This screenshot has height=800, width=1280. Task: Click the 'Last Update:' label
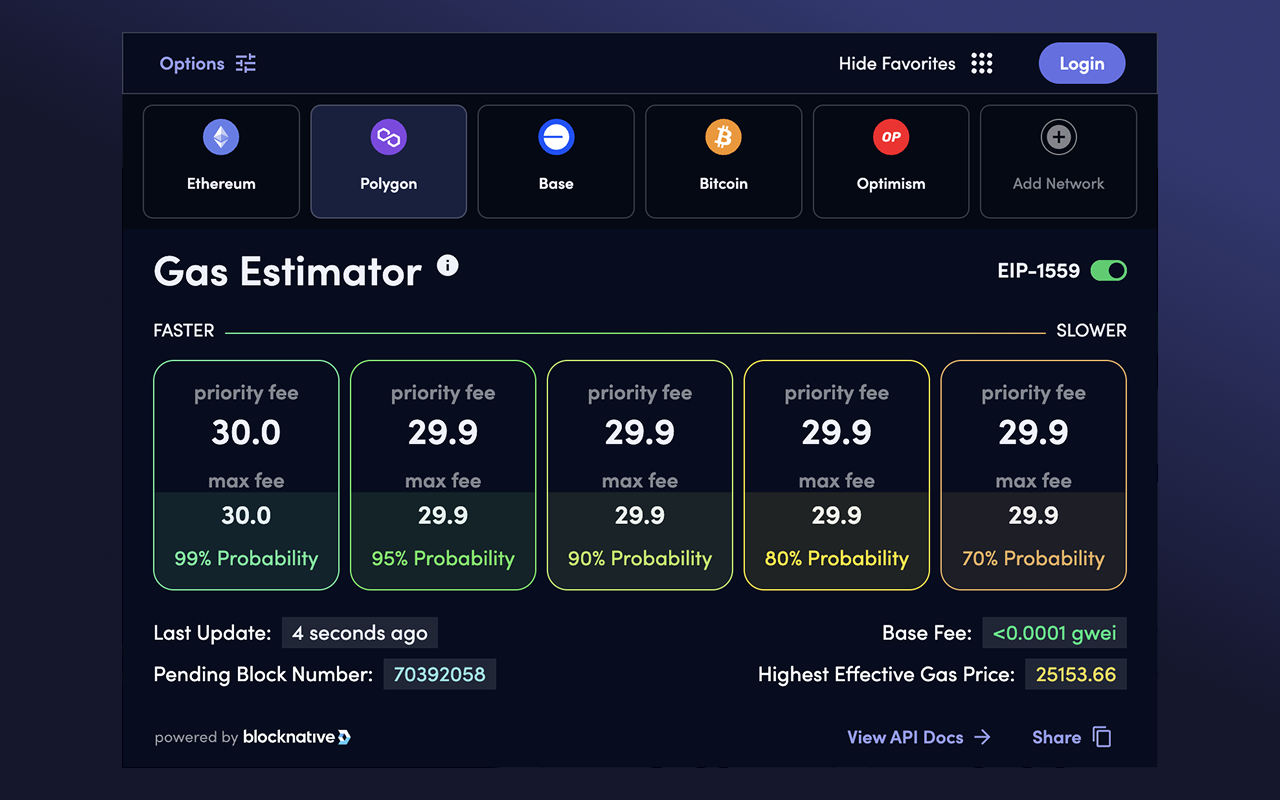(212, 633)
